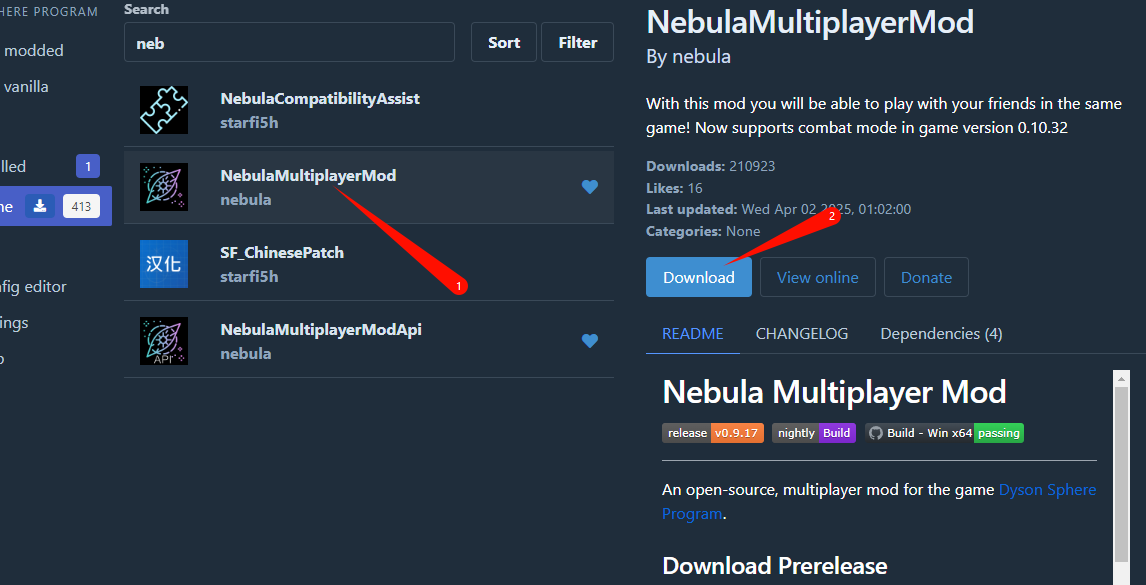Click the README scrollbar thumb
This screenshot has height=585, width=1146.
1121,473
